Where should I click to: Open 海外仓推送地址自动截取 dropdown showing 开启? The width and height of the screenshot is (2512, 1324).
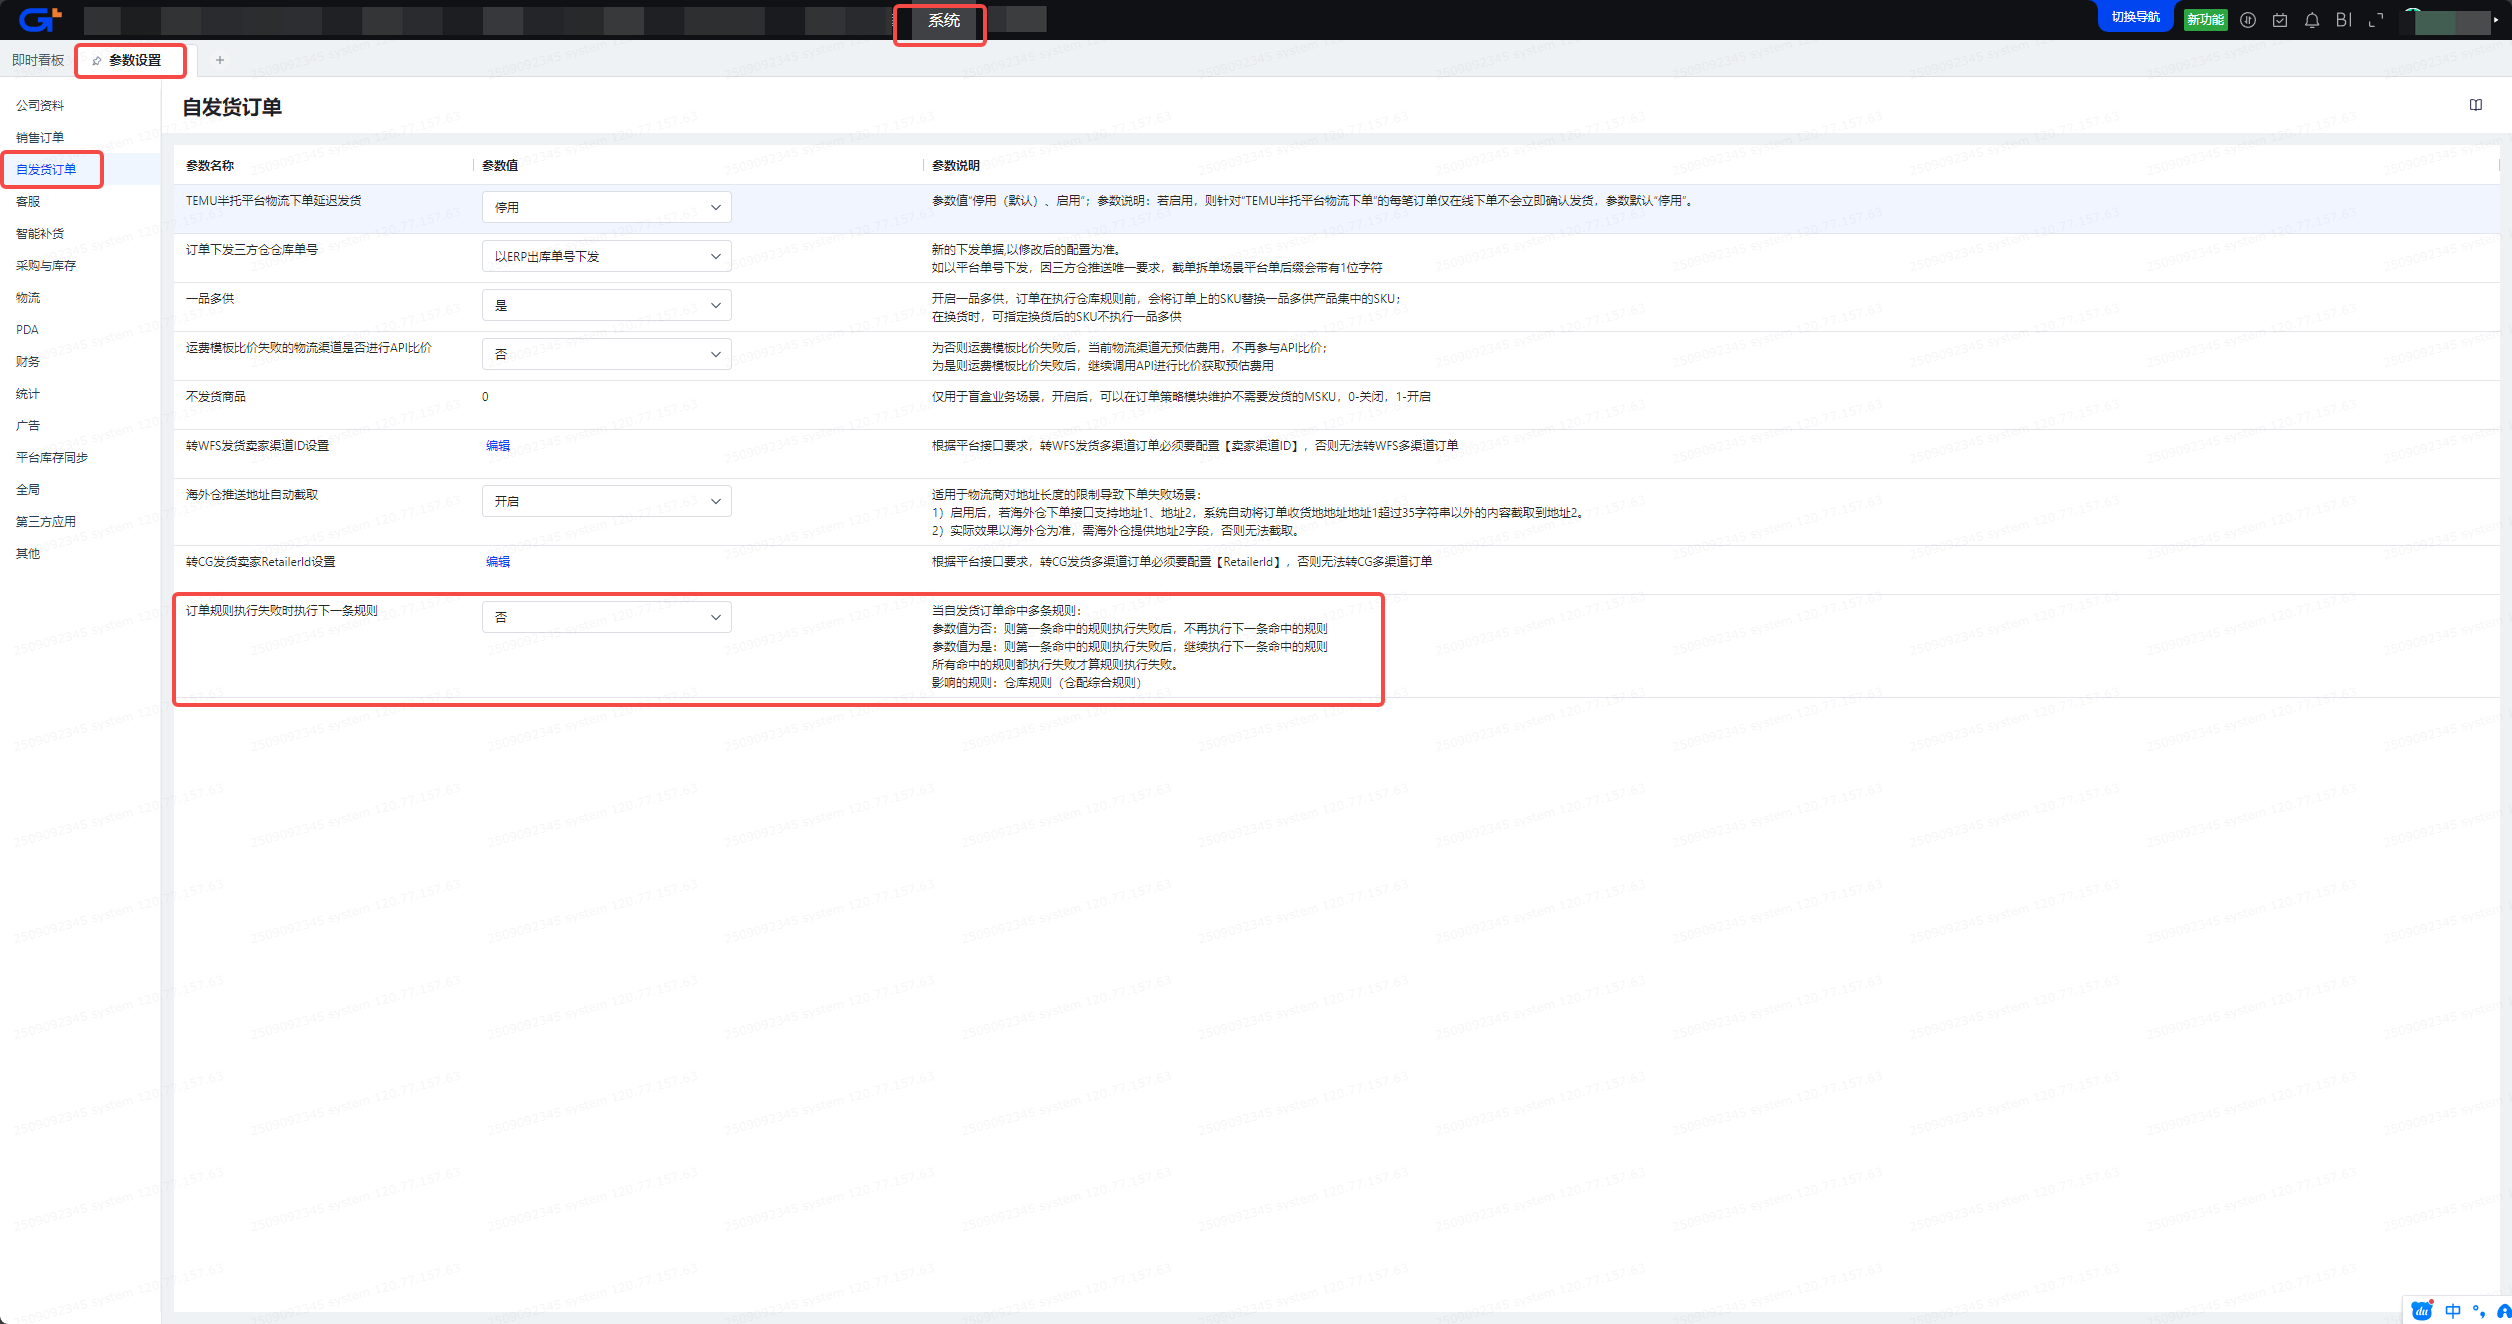click(606, 501)
